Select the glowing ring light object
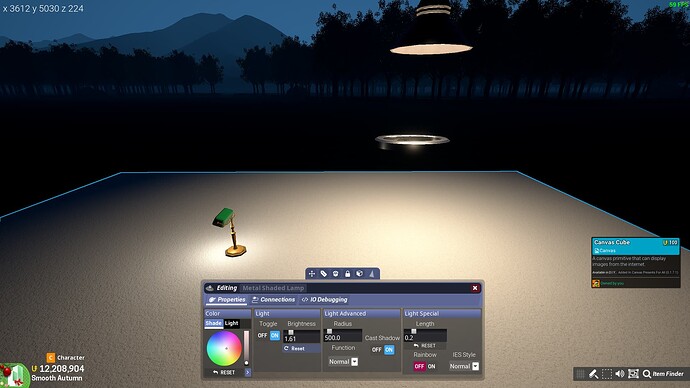 point(412,140)
